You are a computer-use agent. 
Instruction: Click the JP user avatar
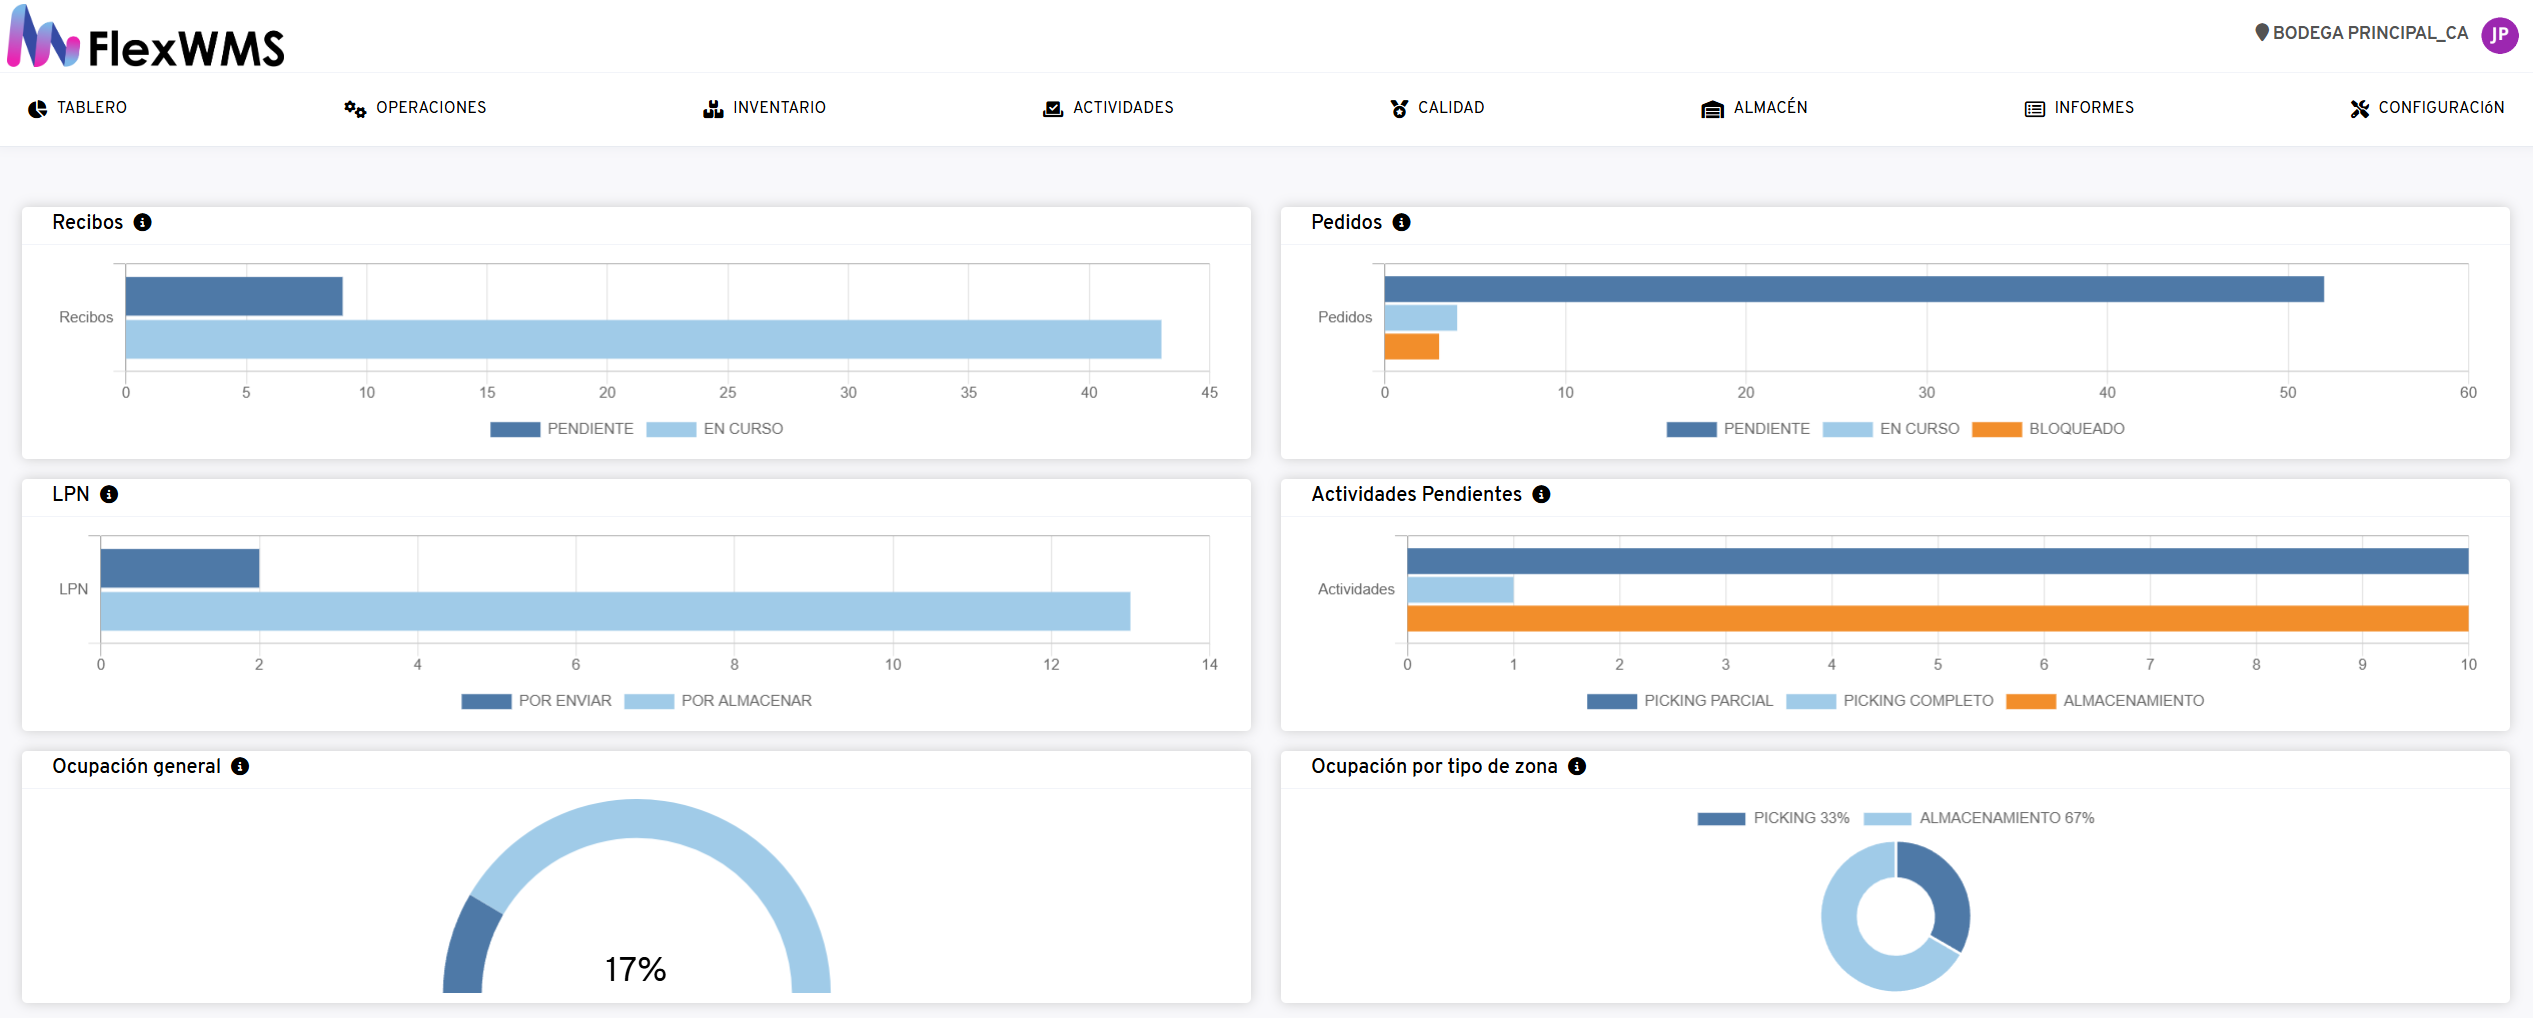click(2499, 35)
